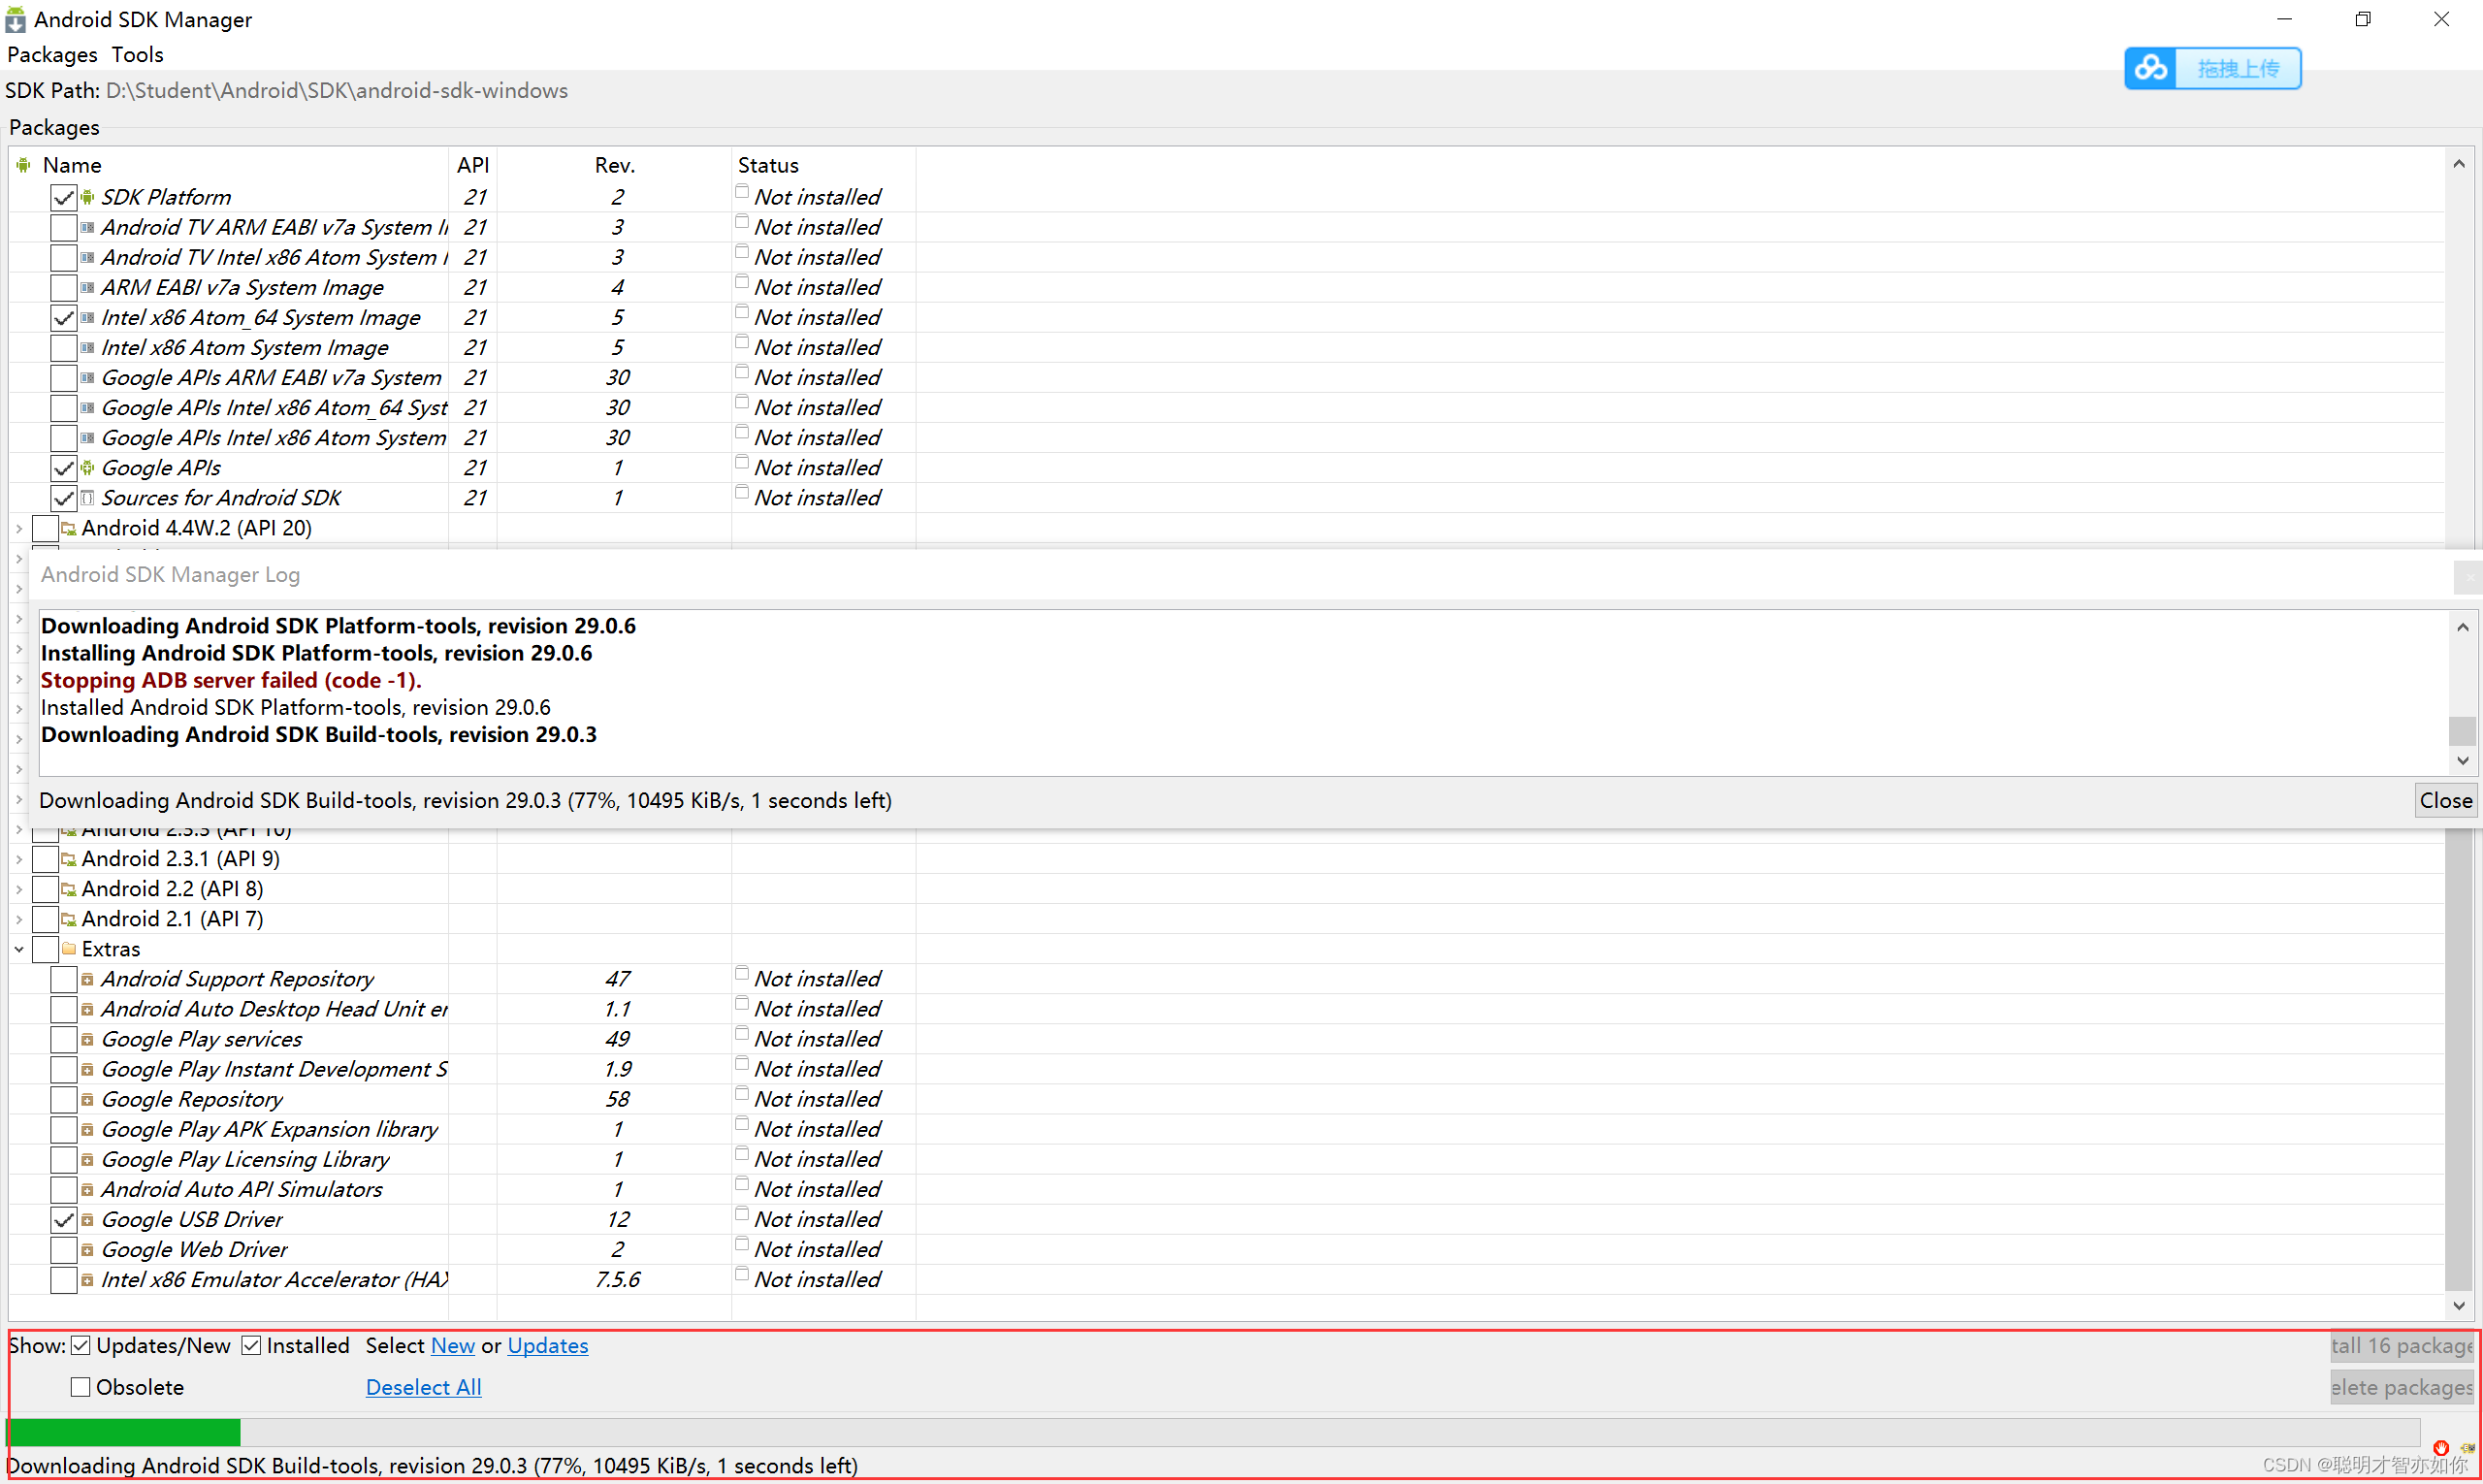Screen dimensions: 2483x1484
Task: Click the SDK Platform package icon
Action: pyautogui.click(x=88, y=197)
